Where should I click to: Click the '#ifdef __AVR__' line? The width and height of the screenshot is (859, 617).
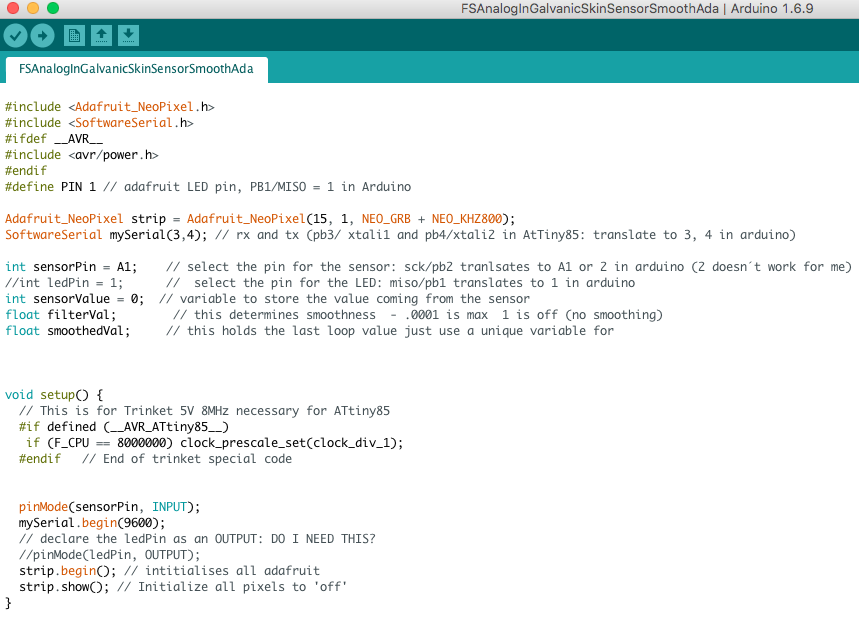point(54,139)
